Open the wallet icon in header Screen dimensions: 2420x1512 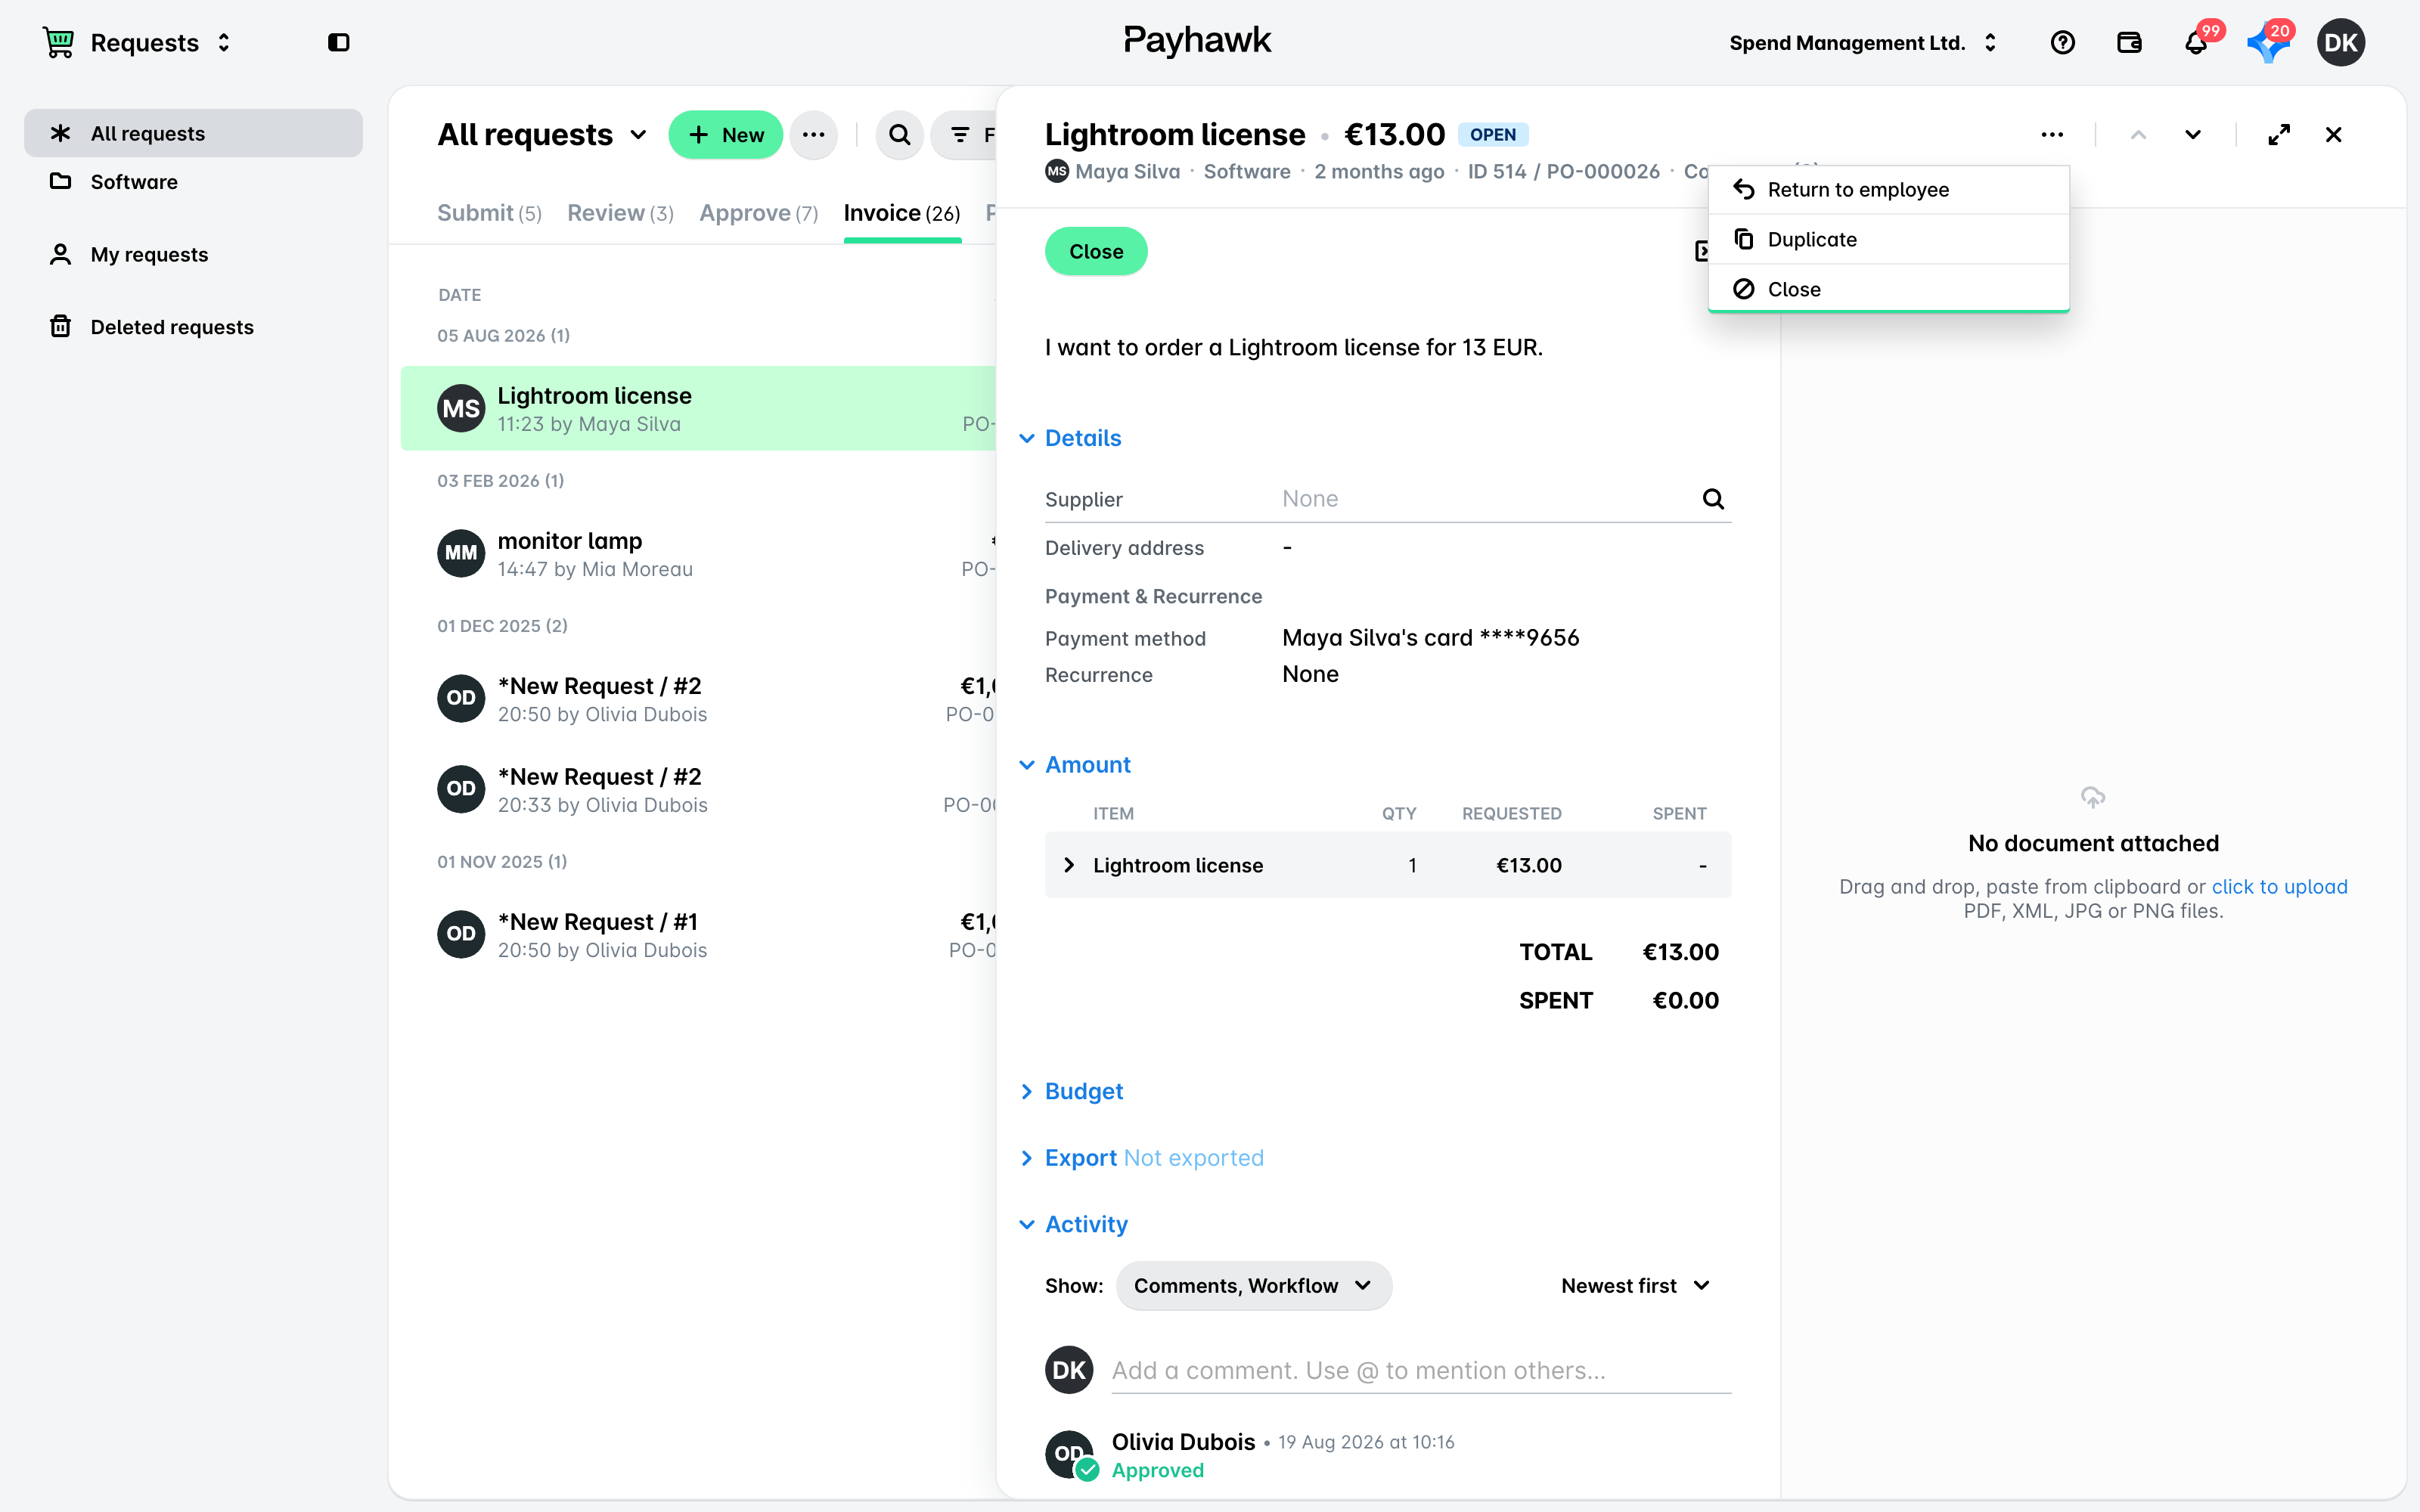[x=2129, y=42]
